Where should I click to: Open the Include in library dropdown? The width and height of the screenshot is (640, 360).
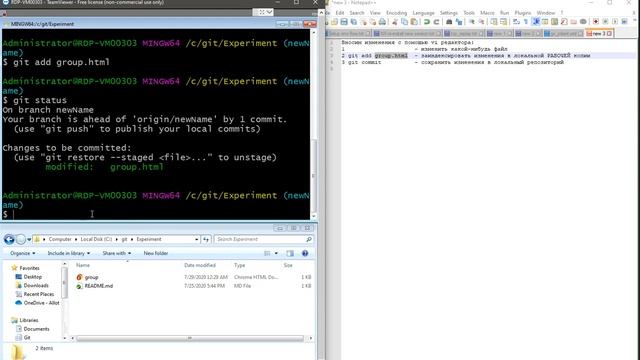pos(69,253)
